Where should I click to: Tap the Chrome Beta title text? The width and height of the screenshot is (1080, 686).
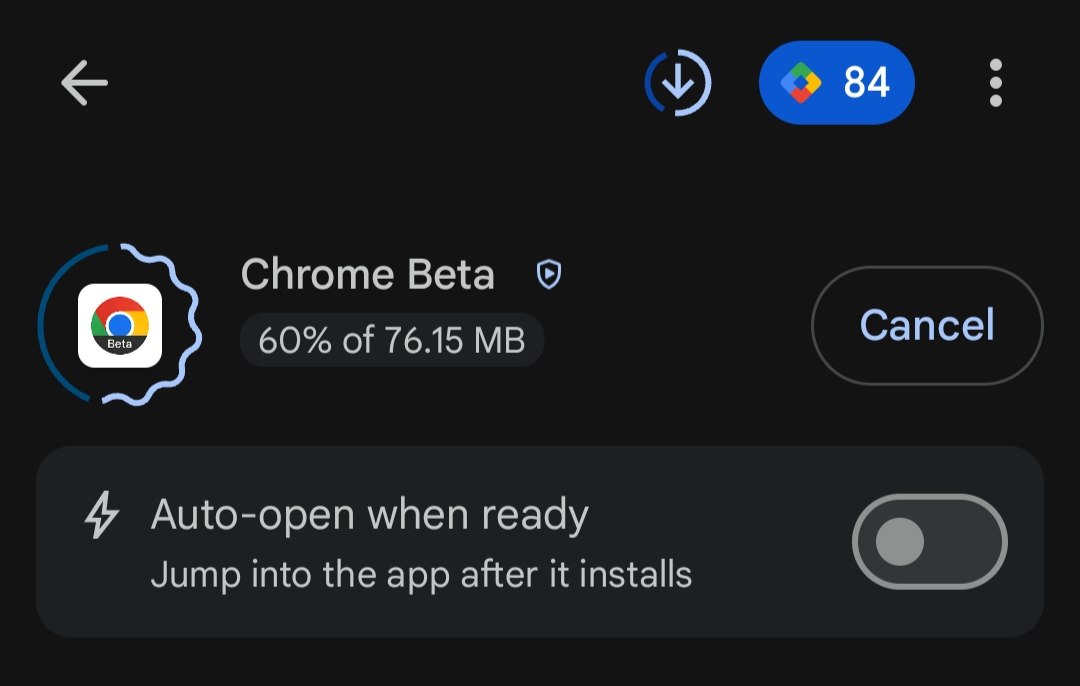coord(368,275)
